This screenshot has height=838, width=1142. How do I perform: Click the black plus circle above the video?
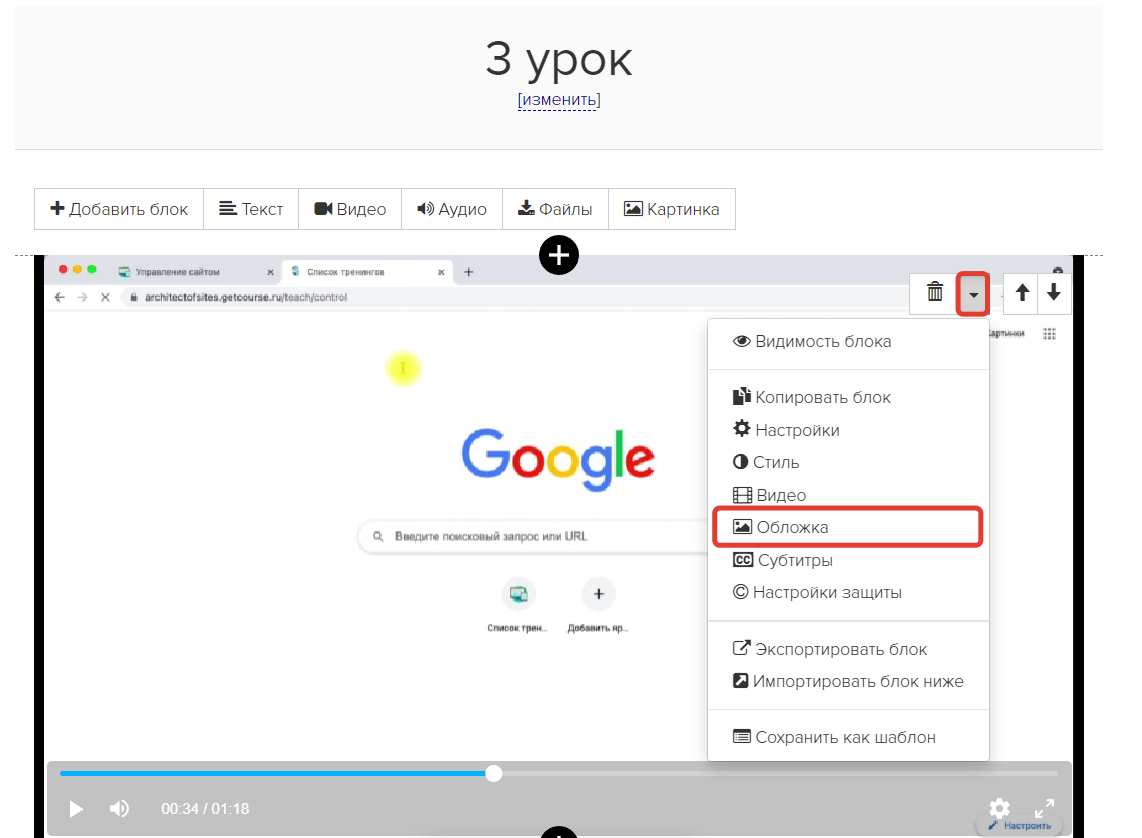tap(559, 255)
